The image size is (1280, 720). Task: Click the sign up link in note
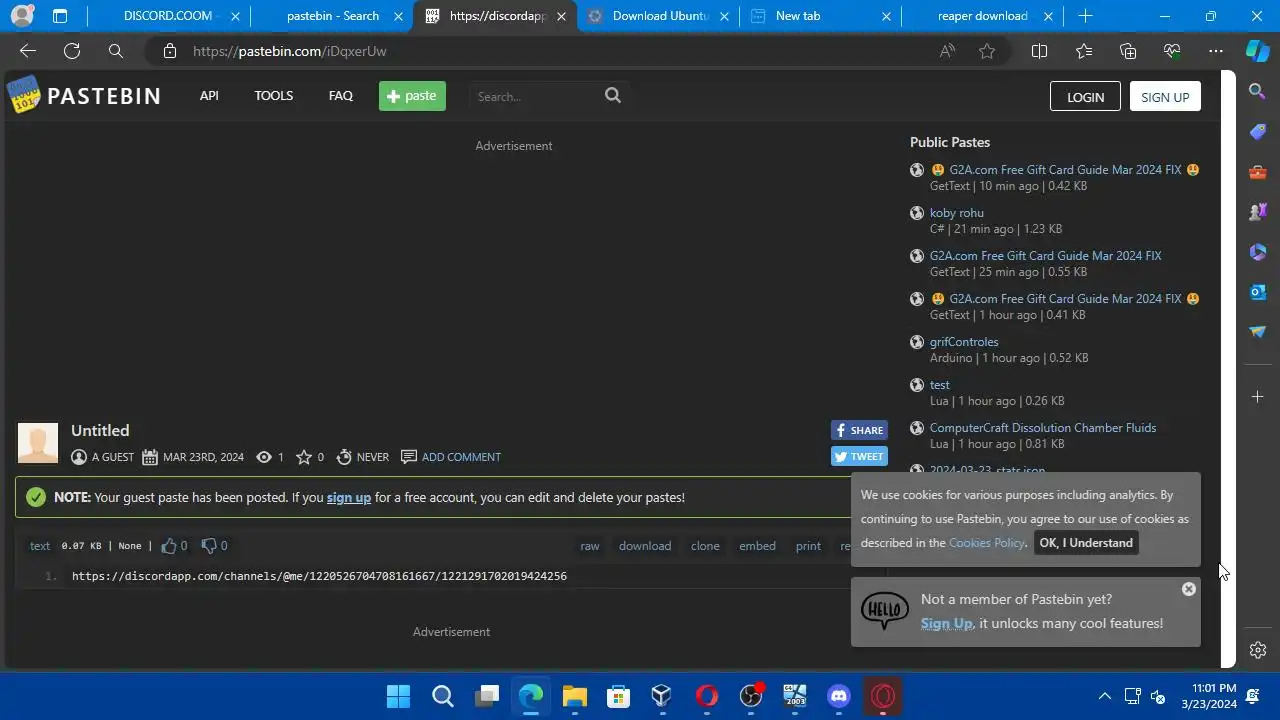point(349,497)
